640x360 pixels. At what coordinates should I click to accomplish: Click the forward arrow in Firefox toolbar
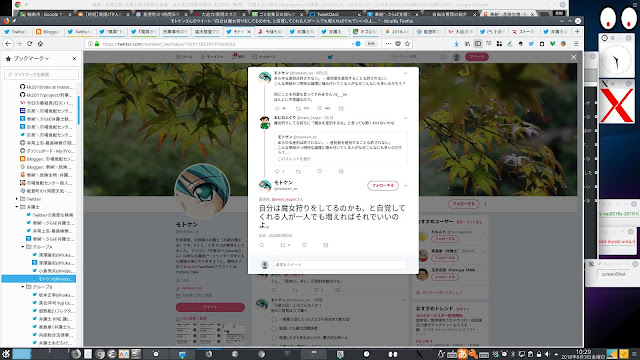pyautogui.click(x=19, y=44)
